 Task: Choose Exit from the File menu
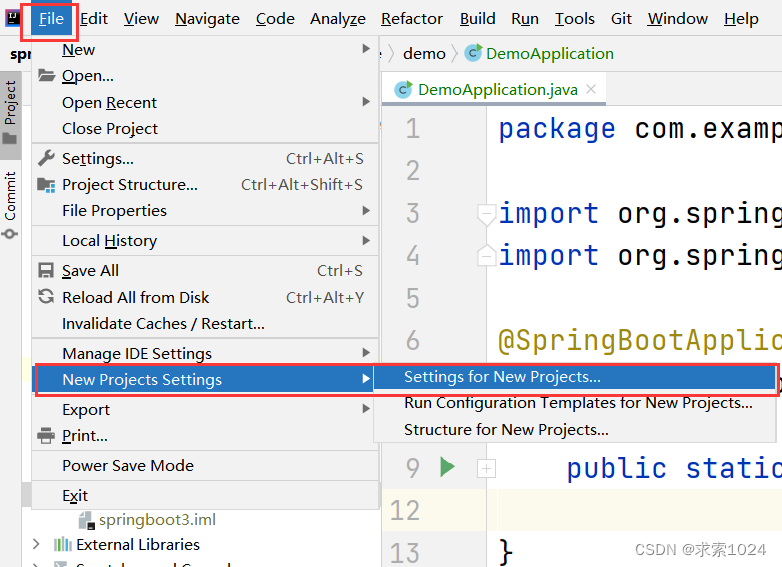pos(204,495)
